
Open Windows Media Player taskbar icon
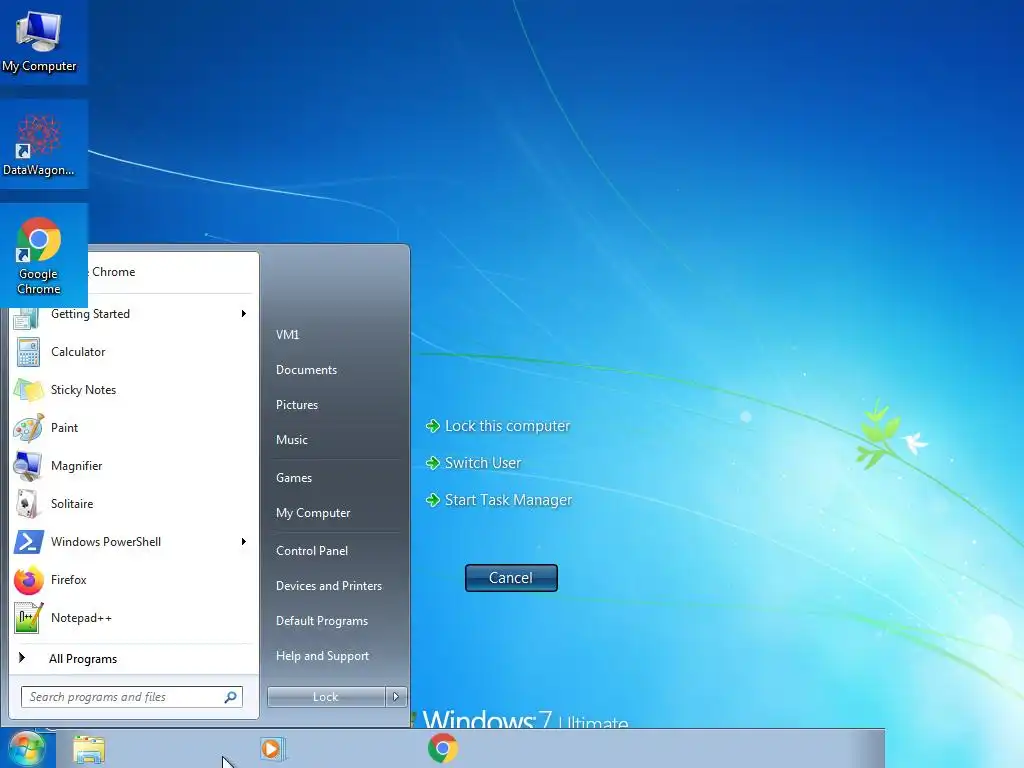pyautogui.click(x=272, y=748)
